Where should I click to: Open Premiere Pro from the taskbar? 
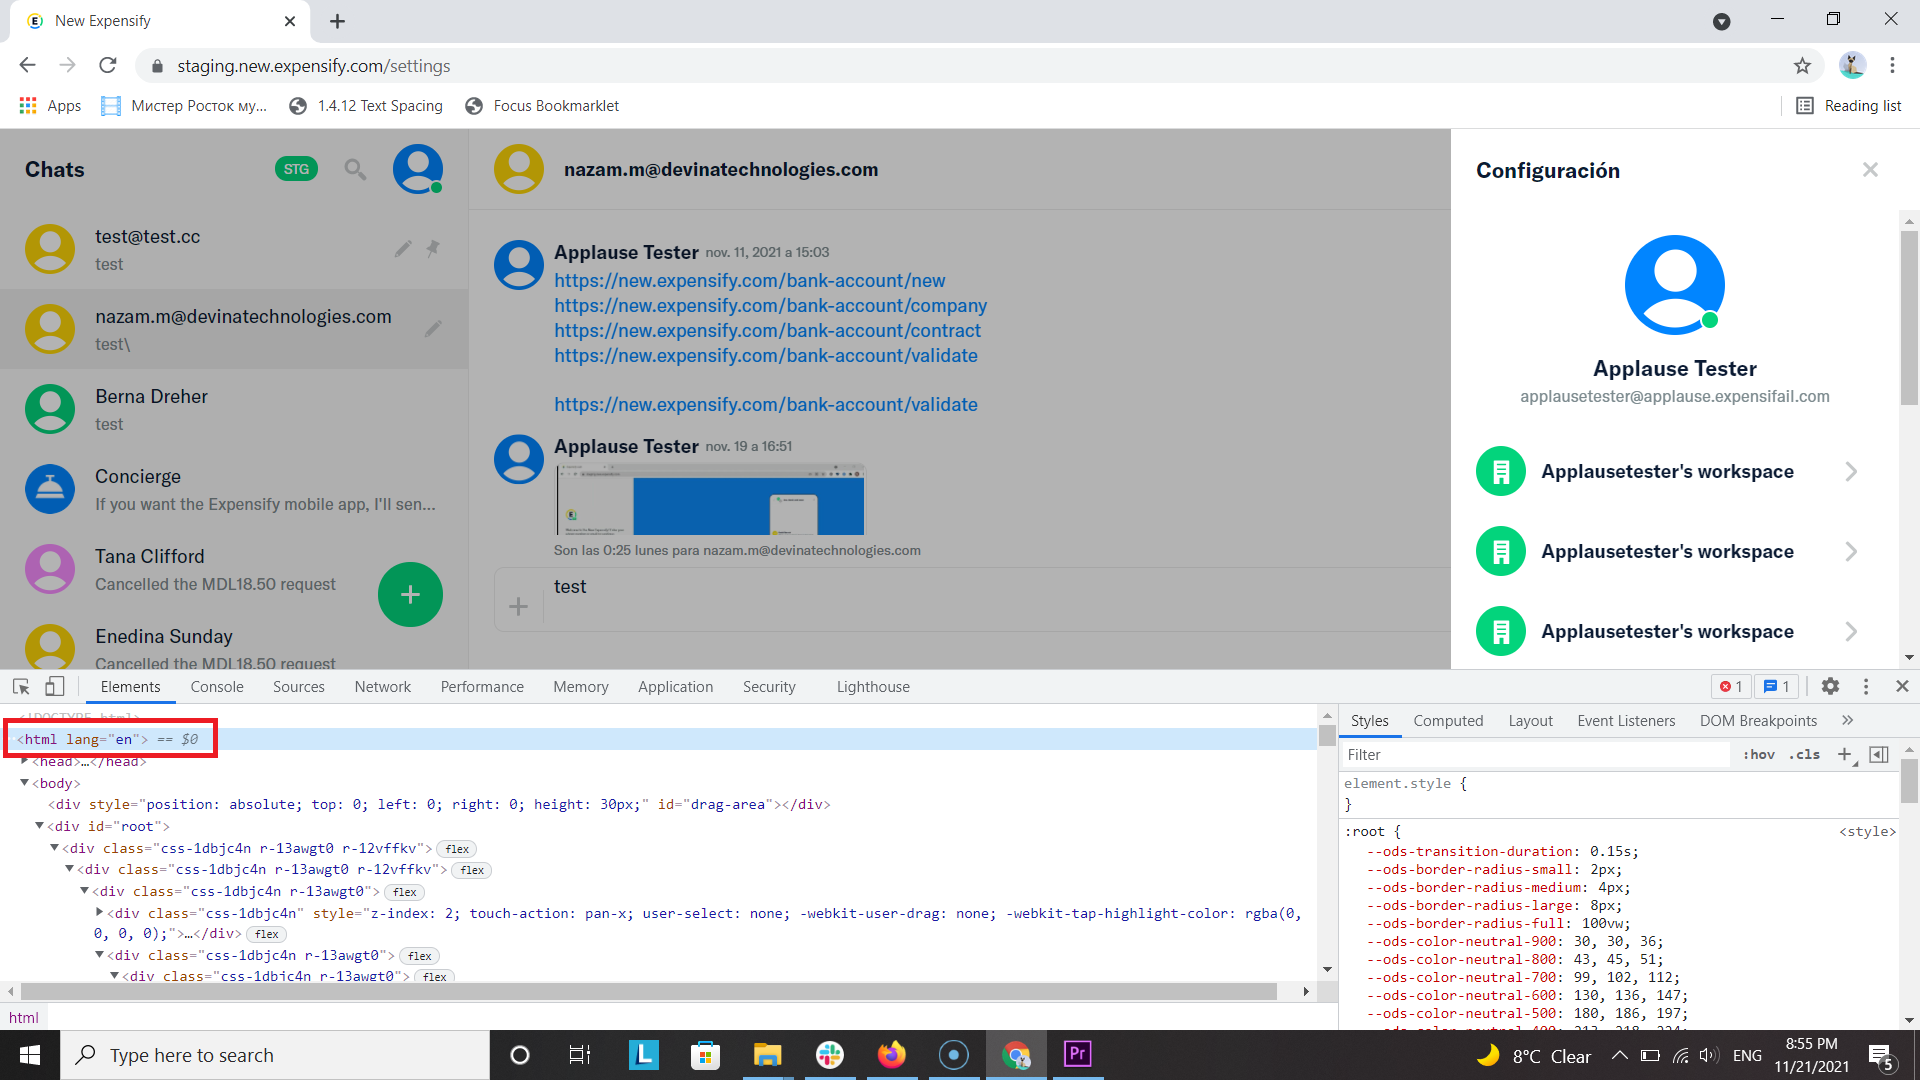[x=1077, y=1055]
